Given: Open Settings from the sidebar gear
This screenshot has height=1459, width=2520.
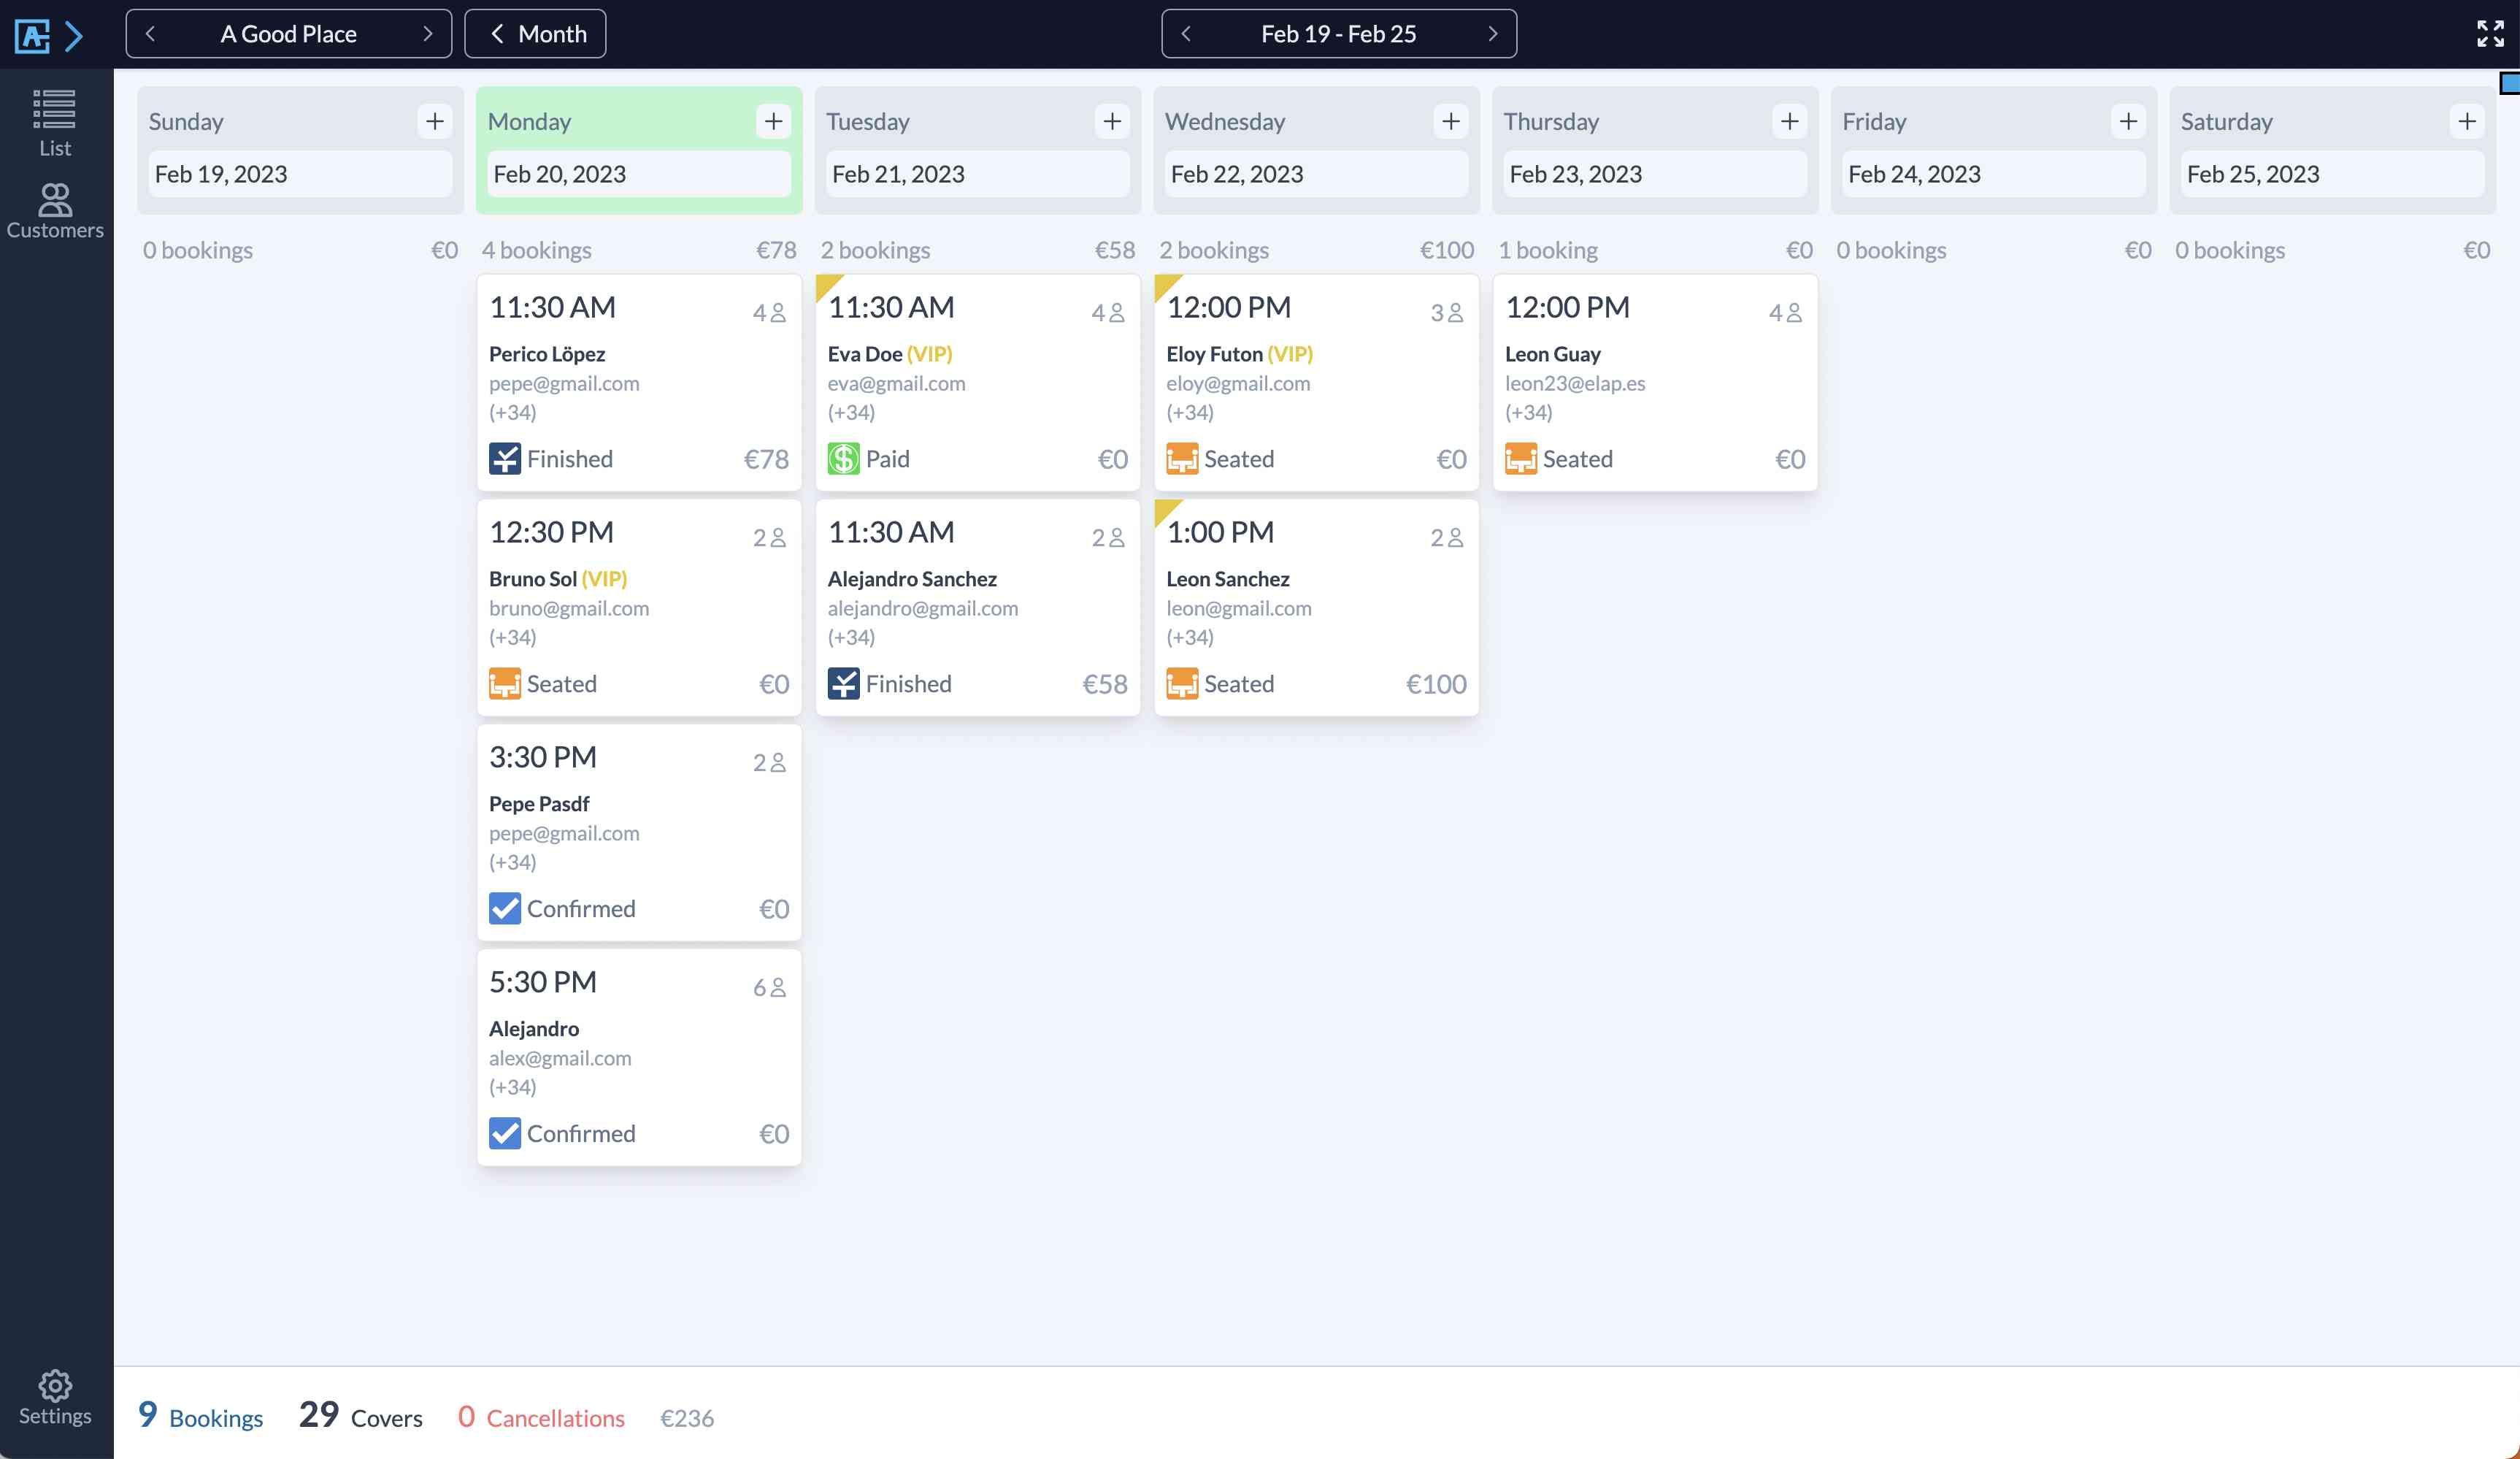Looking at the screenshot, I should [55, 1398].
